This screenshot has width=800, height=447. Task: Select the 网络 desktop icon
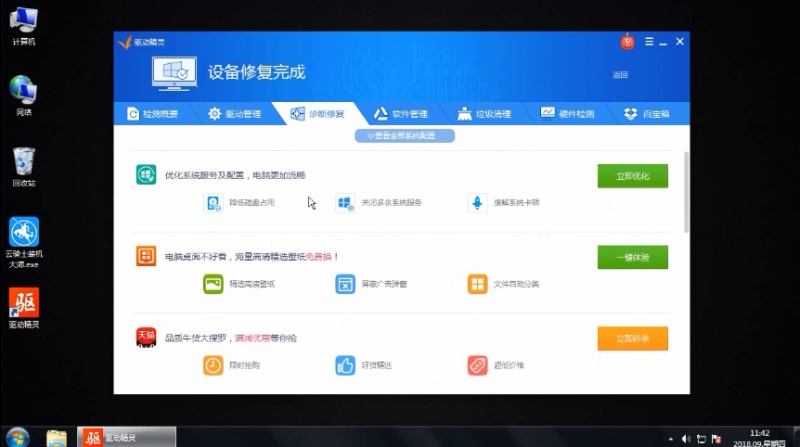click(23, 95)
